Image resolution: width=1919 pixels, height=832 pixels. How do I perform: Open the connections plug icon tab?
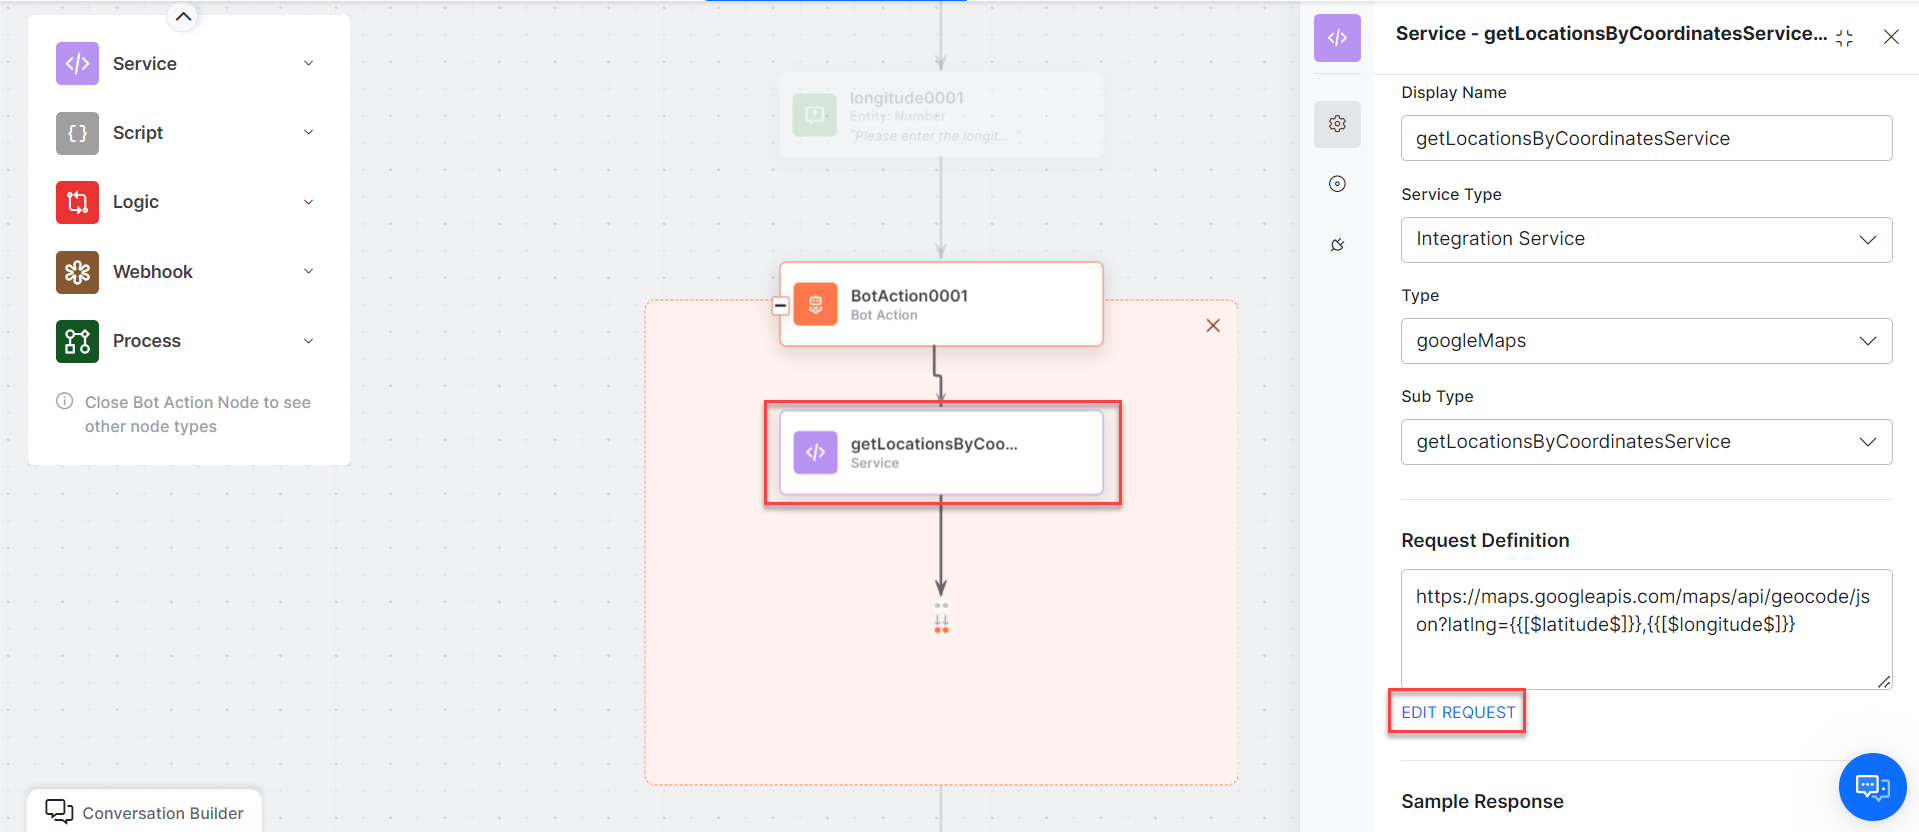[x=1337, y=245]
